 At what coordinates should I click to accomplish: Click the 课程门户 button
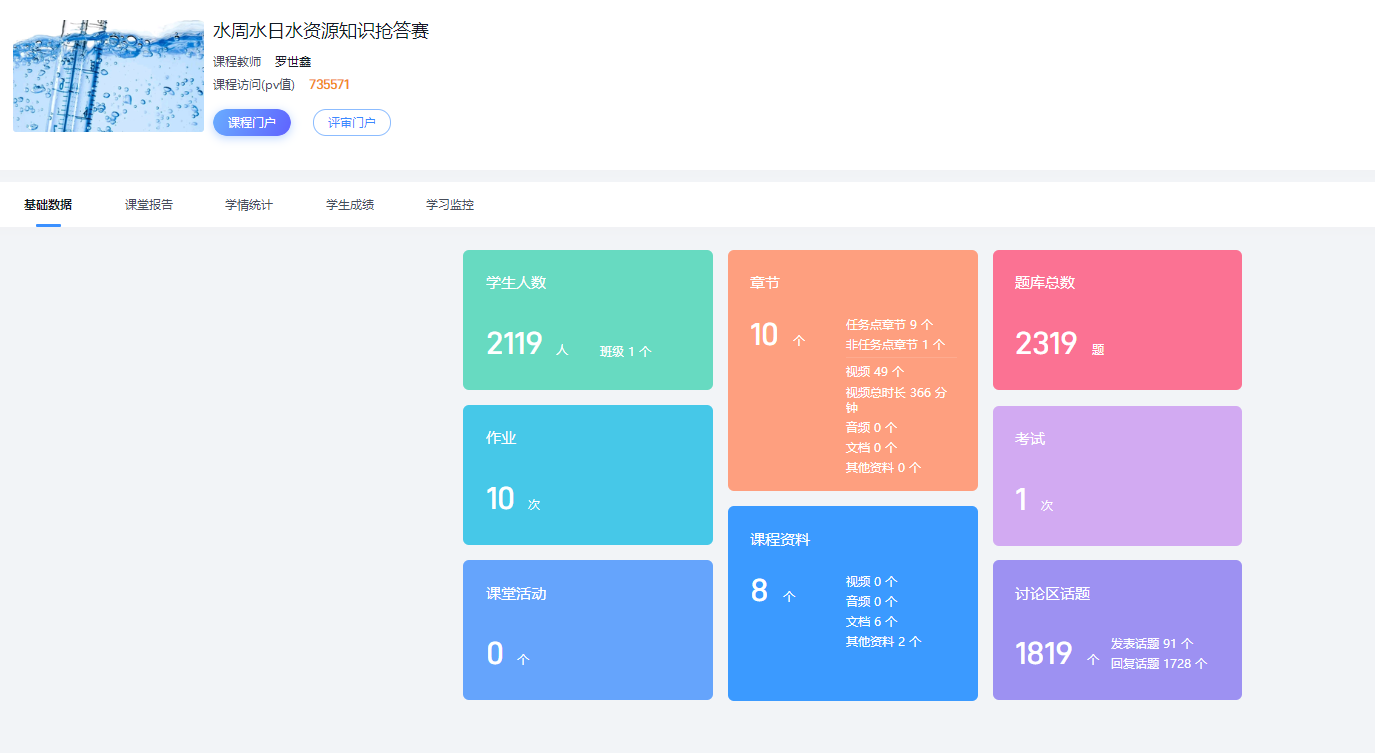coord(252,123)
